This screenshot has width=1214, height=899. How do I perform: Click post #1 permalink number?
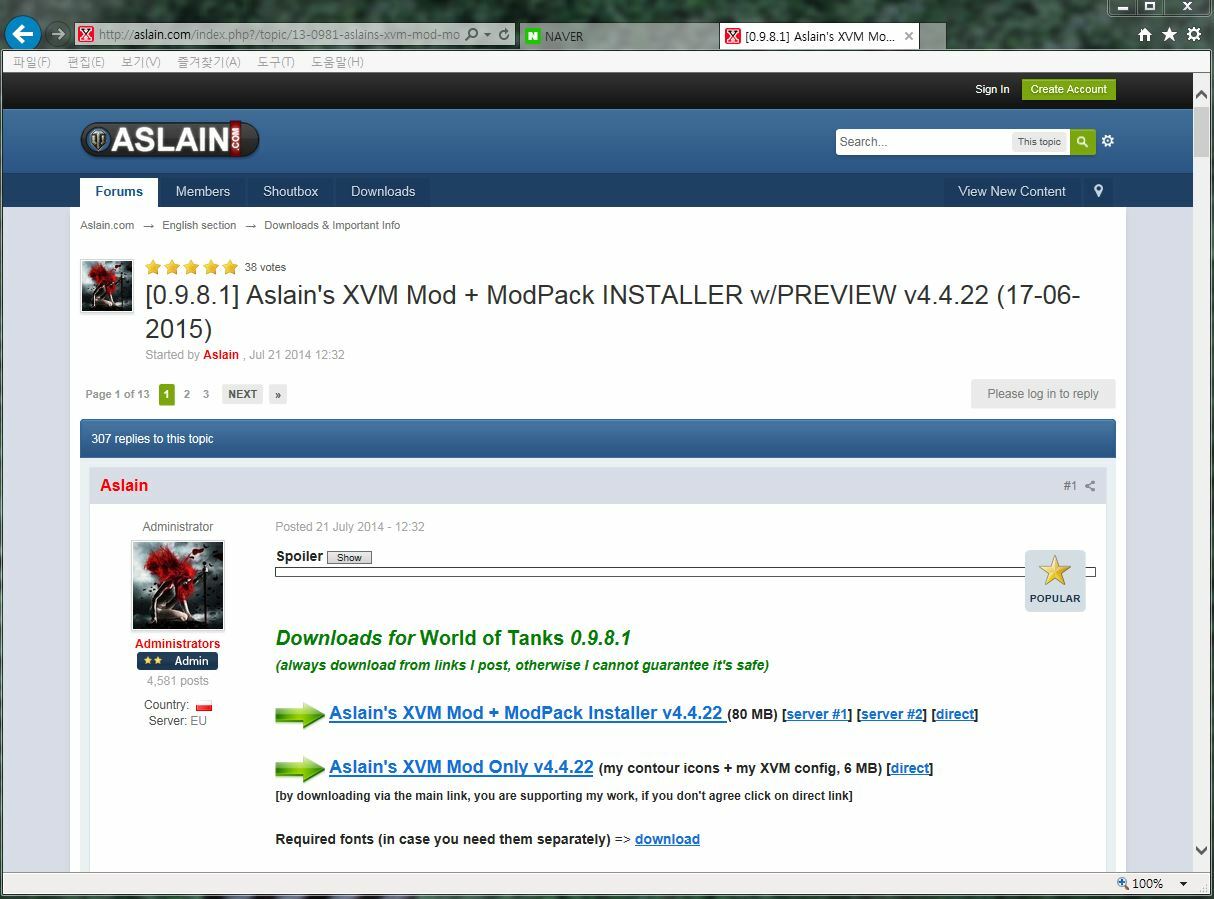tap(1070, 486)
